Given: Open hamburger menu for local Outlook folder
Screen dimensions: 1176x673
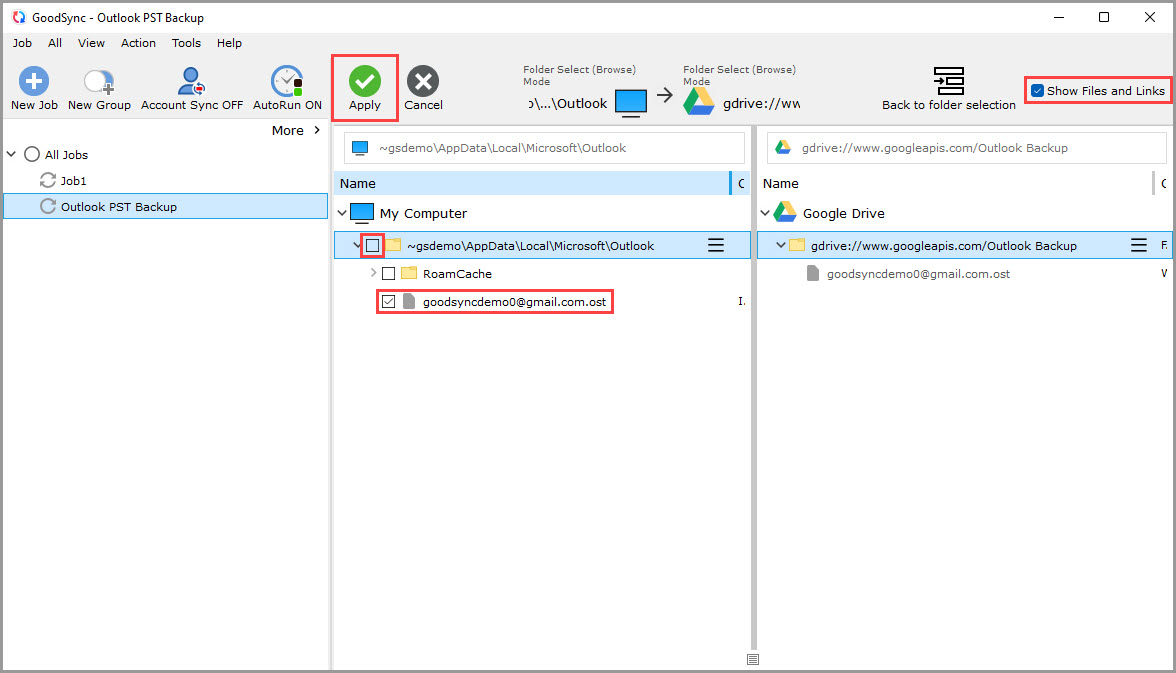Looking at the screenshot, I should point(716,245).
